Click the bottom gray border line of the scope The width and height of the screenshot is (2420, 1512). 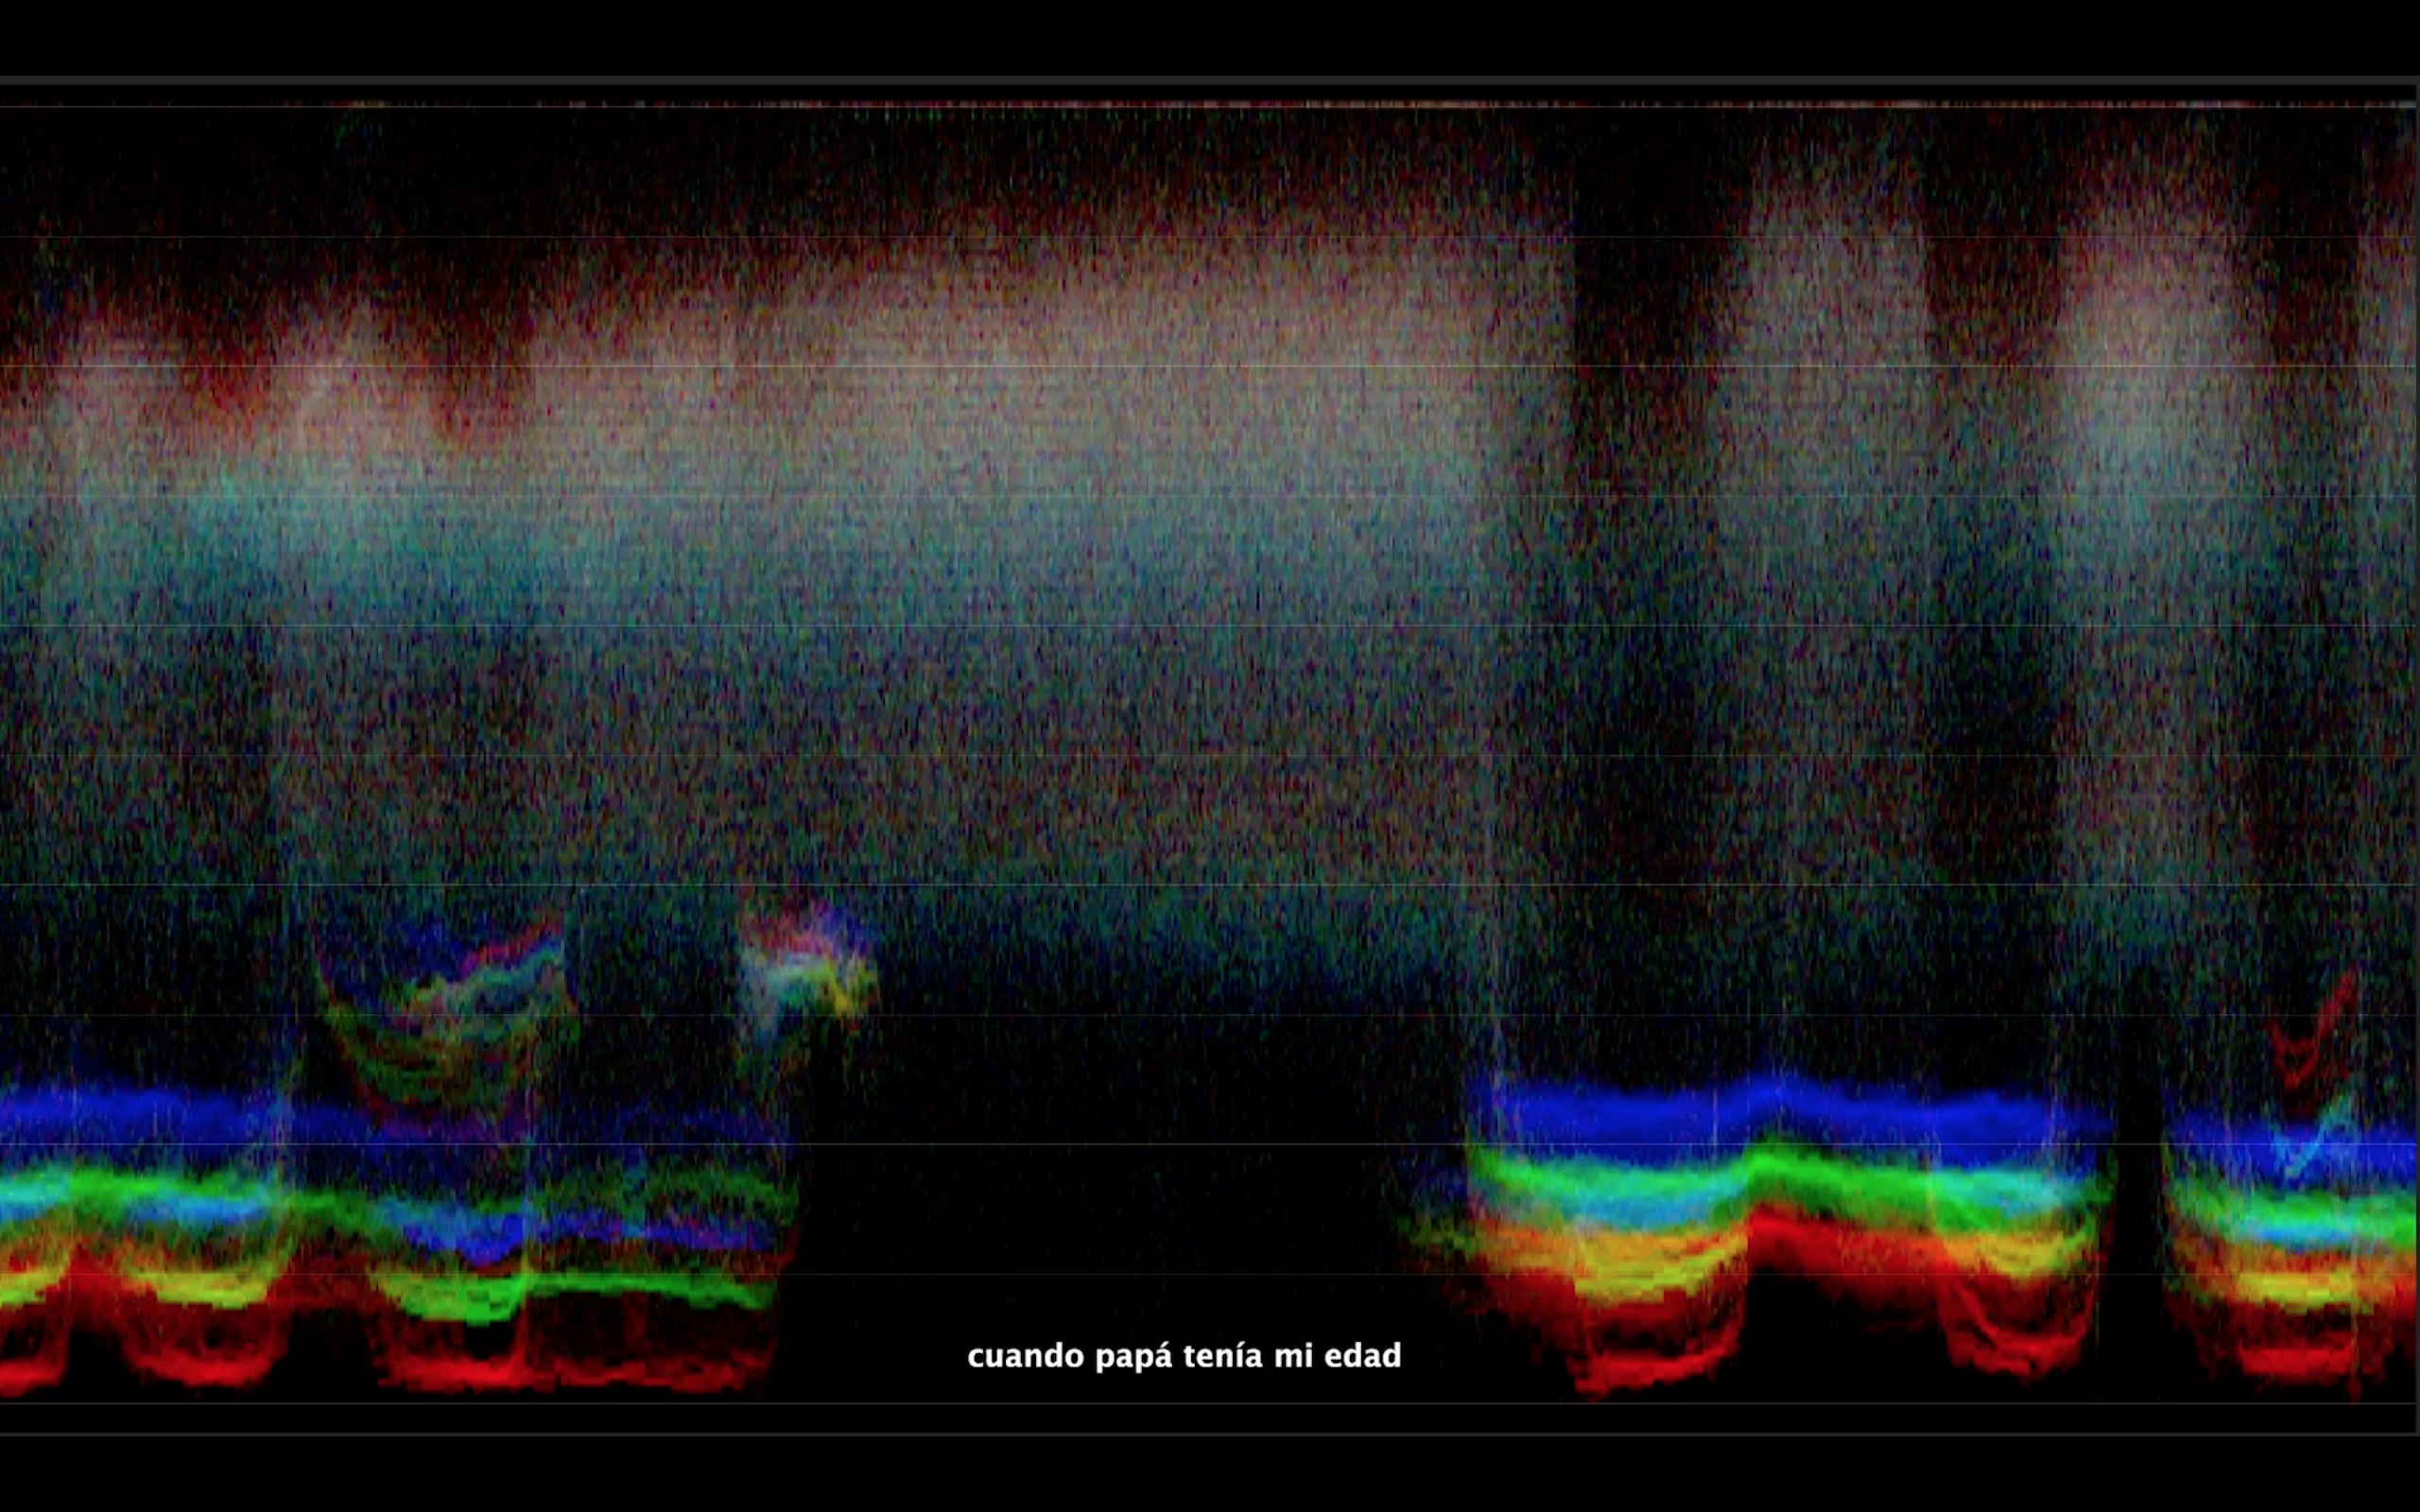pyautogui.click(x=1210, y=1435)
